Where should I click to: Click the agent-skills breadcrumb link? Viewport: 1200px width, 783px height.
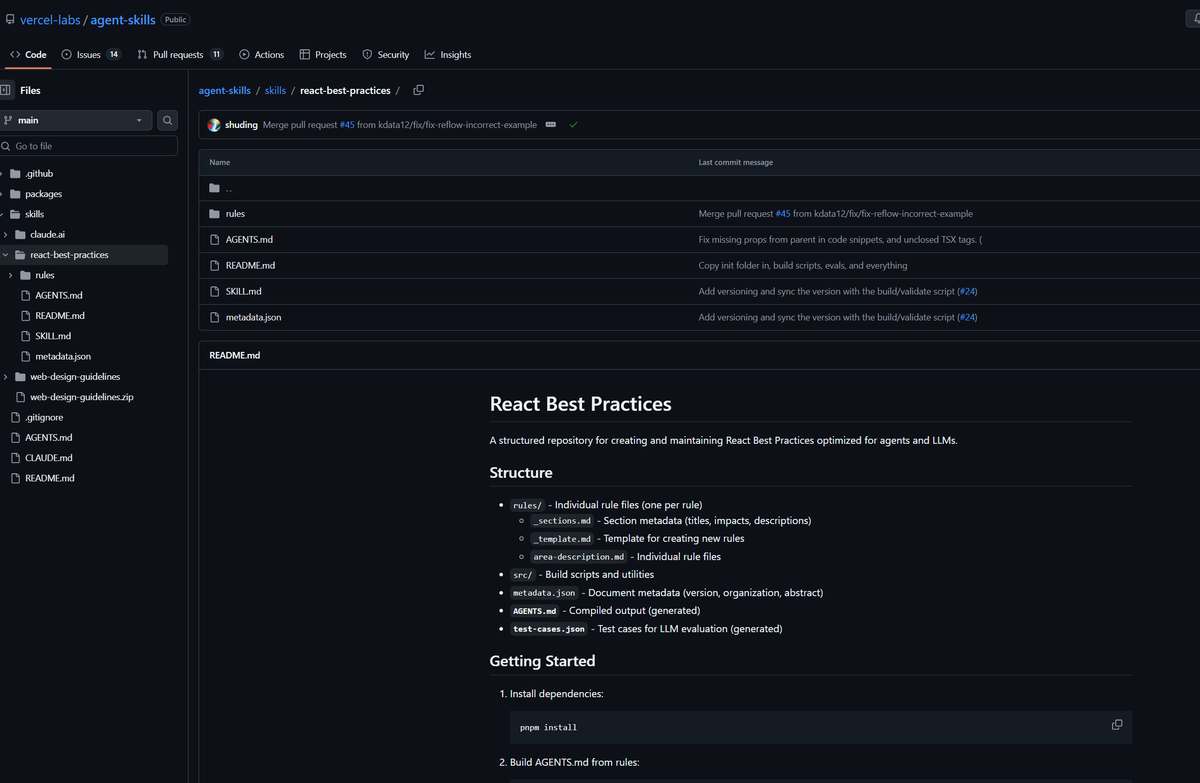[x=225, y=90]
